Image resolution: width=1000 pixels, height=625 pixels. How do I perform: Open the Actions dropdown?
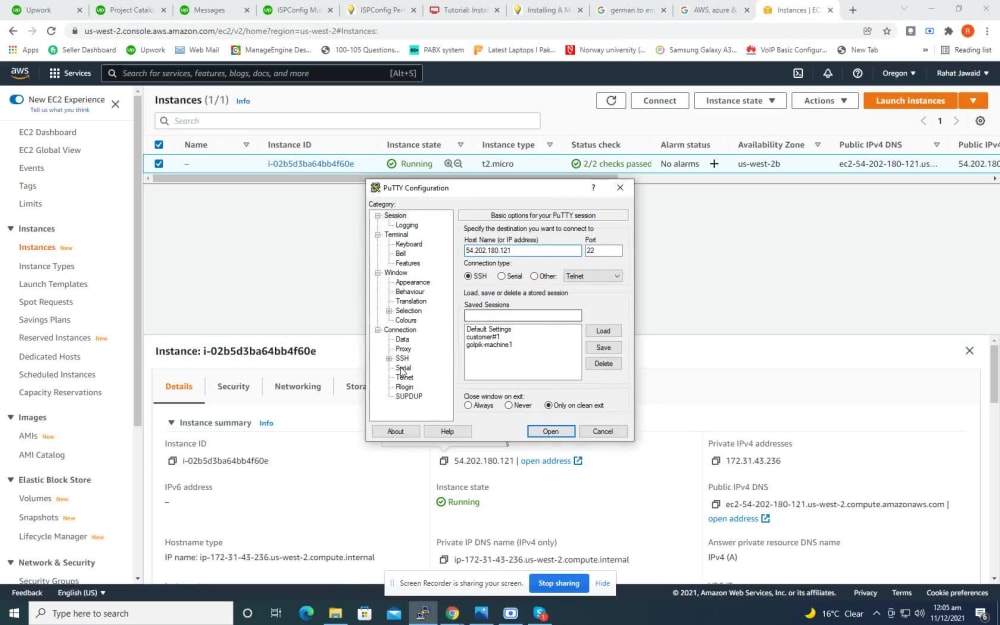pyautogui.click(x=825, y=101)
